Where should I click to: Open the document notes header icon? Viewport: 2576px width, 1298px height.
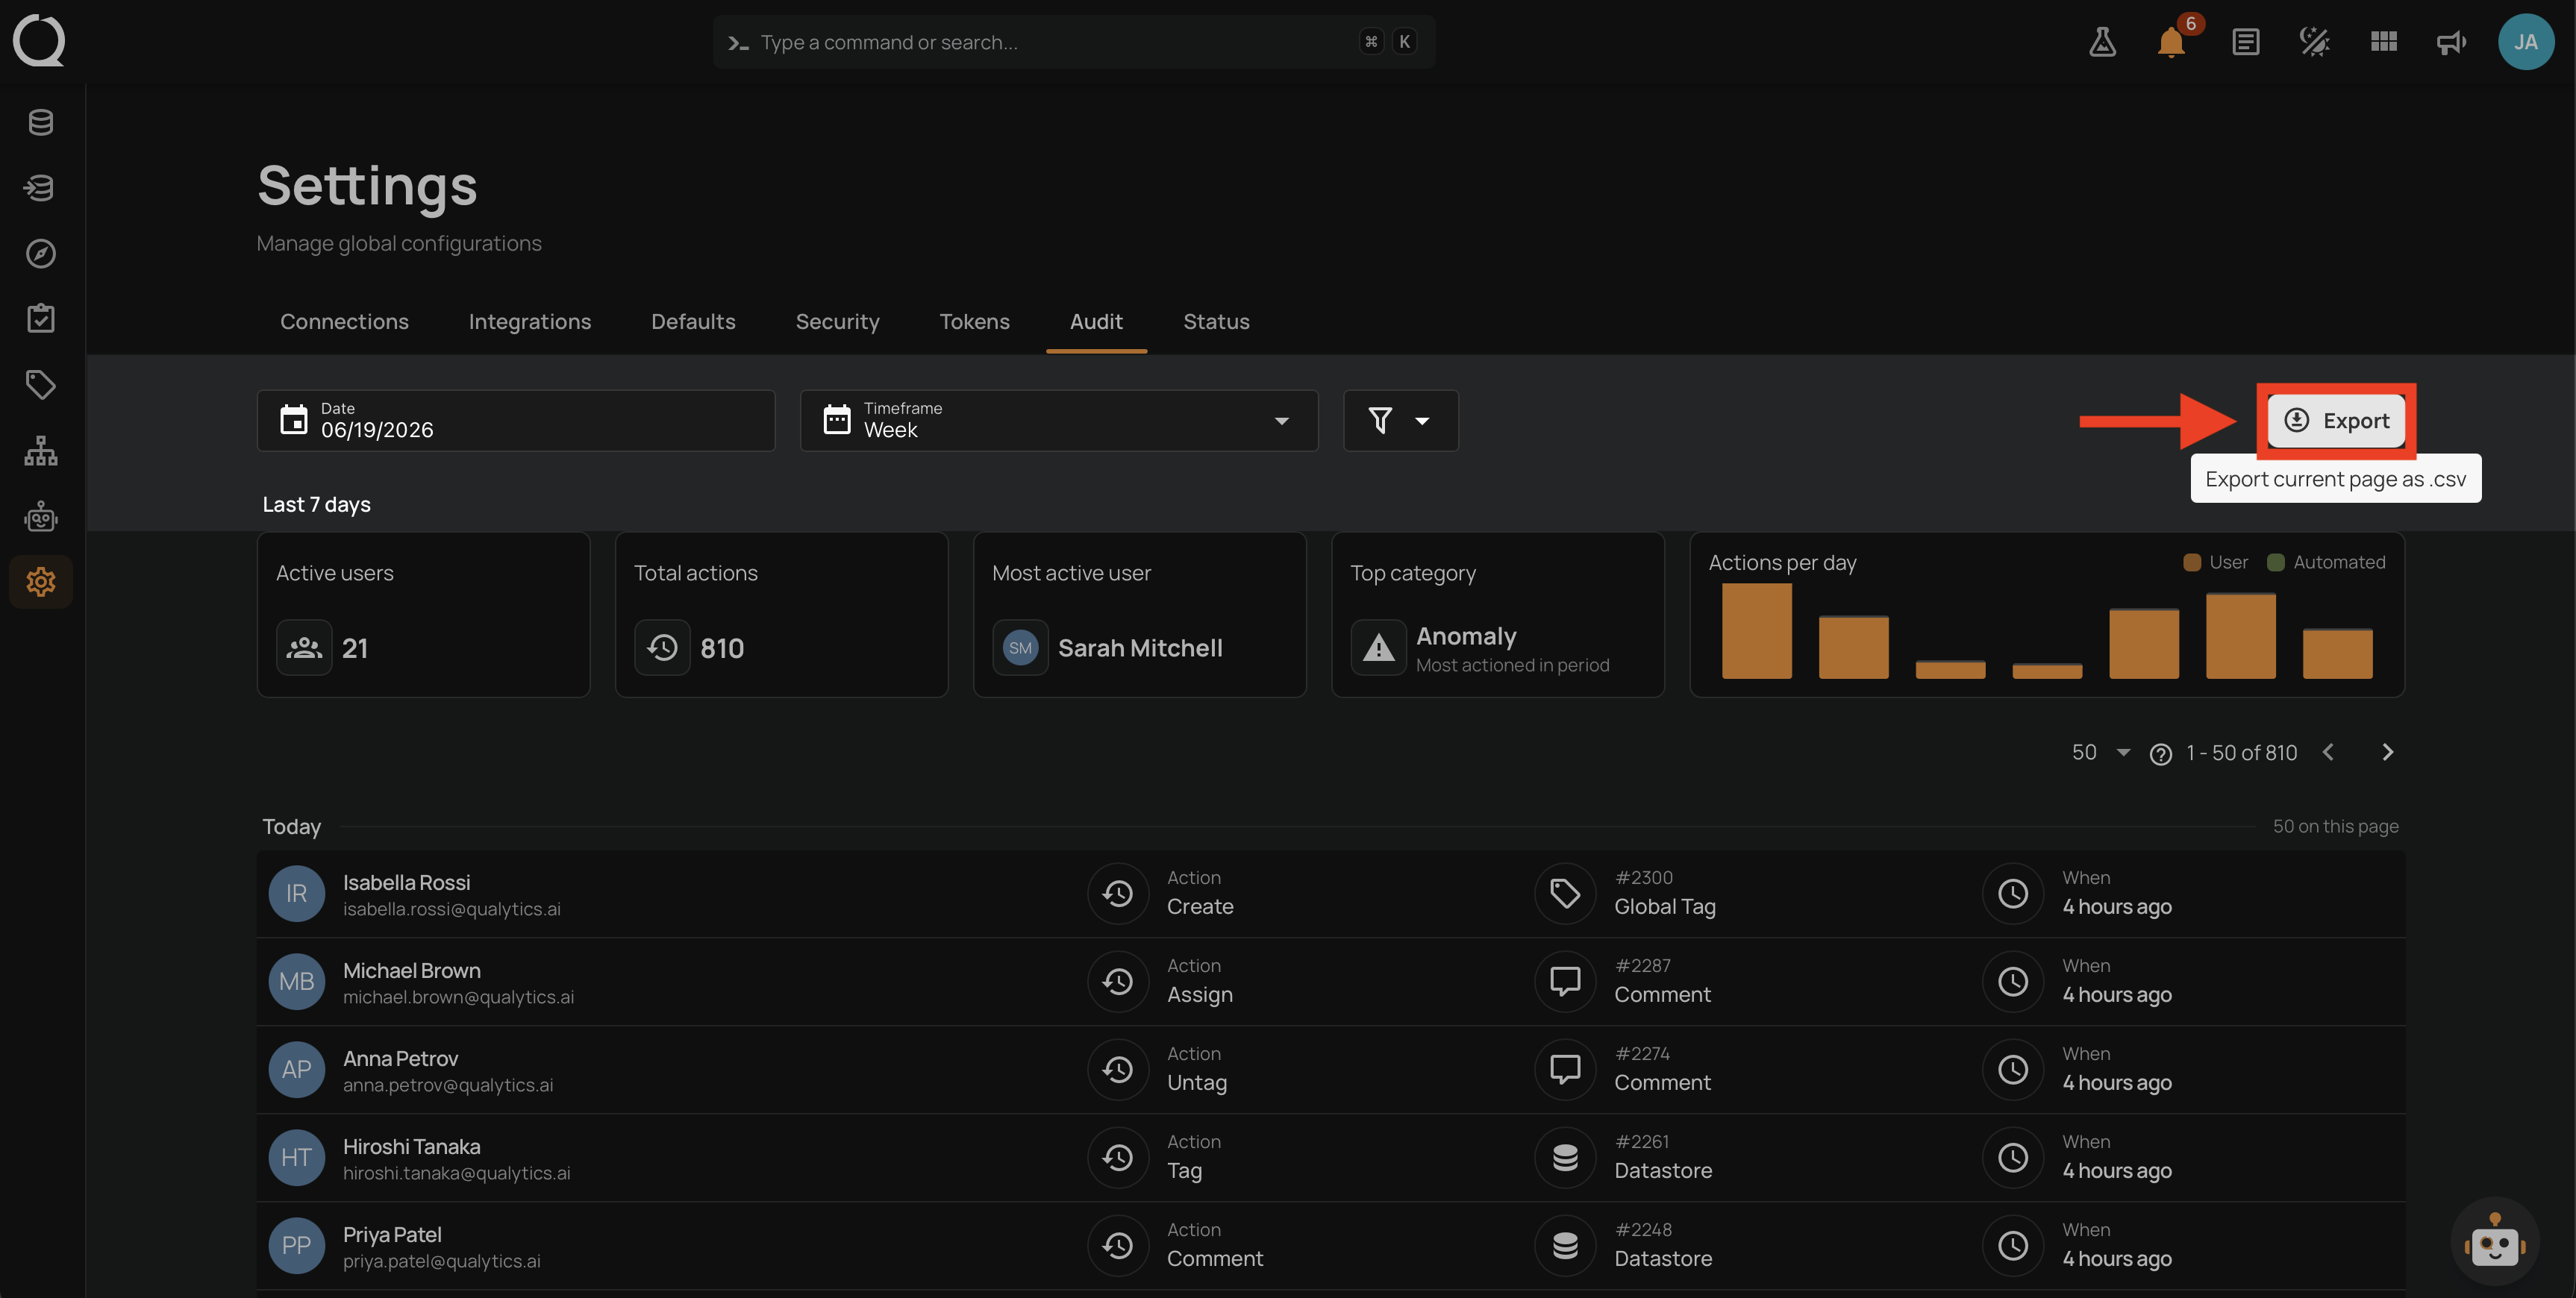tap(2245, 42)
